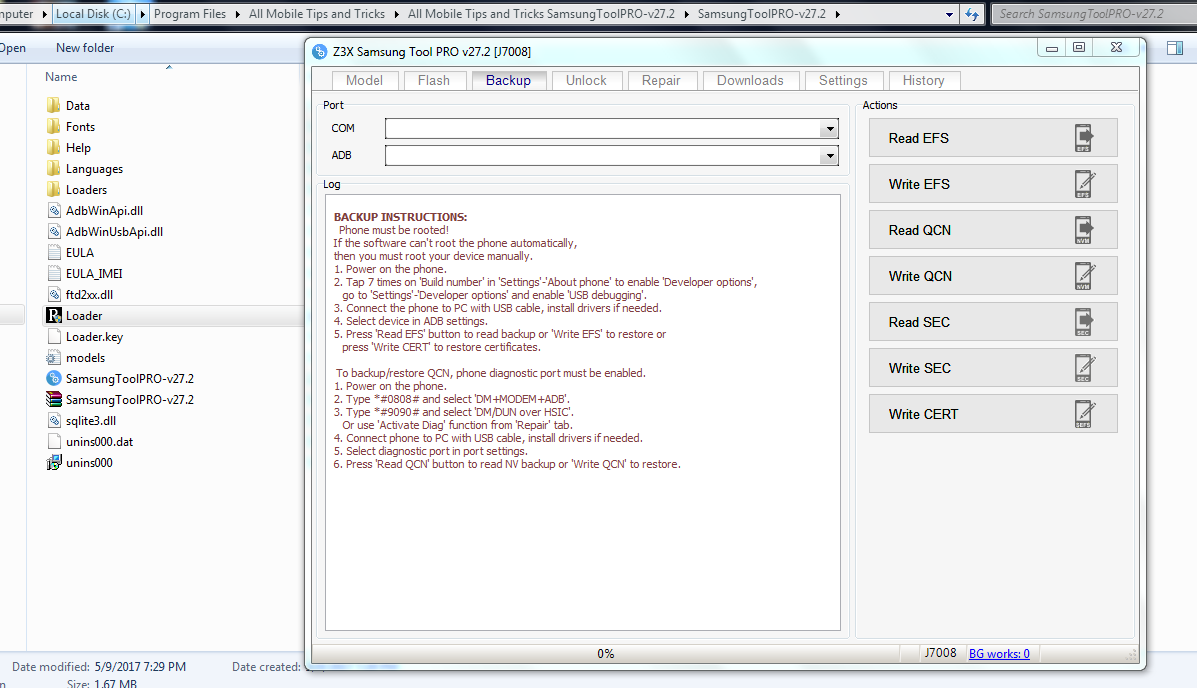Select the SamsungToolPRO-v27.2 application icon

[x=53, y=378]
